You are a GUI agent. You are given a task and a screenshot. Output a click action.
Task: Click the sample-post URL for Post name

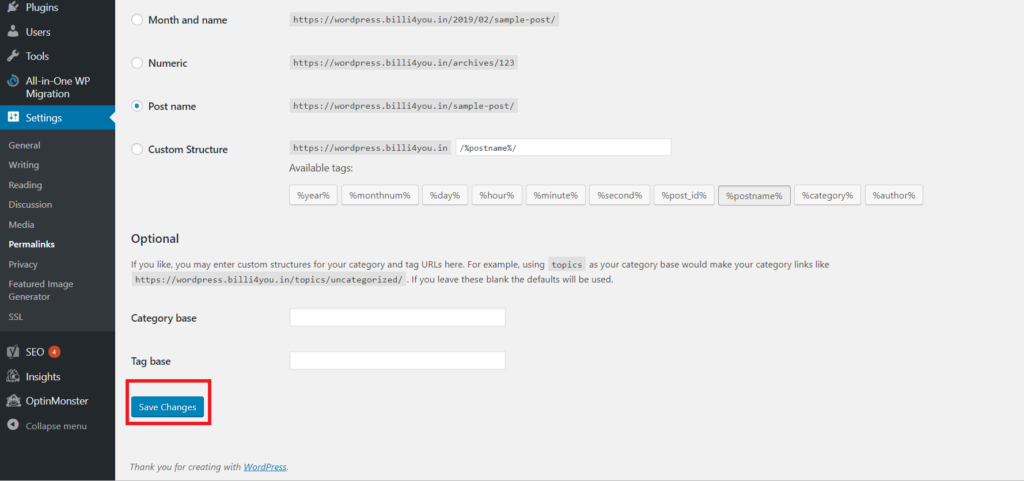[x=404, y=106]
